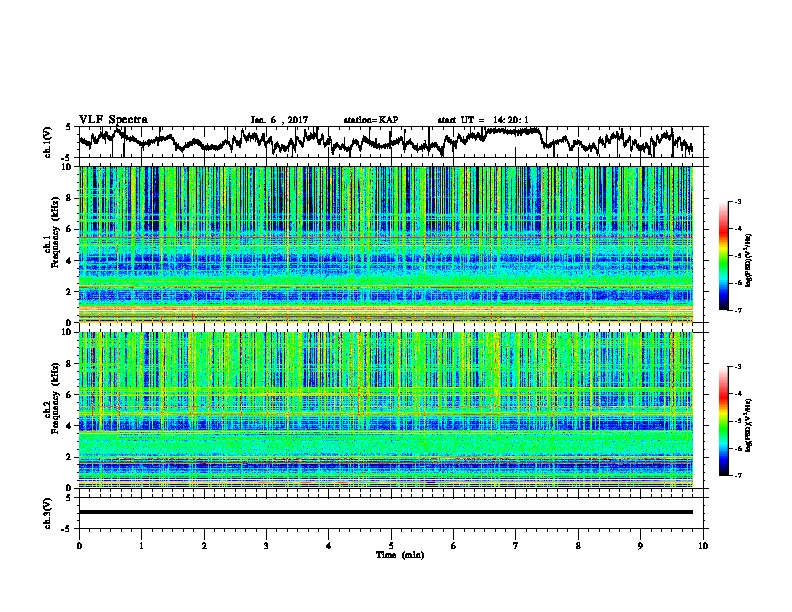Click time axis tick label "2"
The height and width of the screenshot is (612, 792).
click(x=204, y=545)
